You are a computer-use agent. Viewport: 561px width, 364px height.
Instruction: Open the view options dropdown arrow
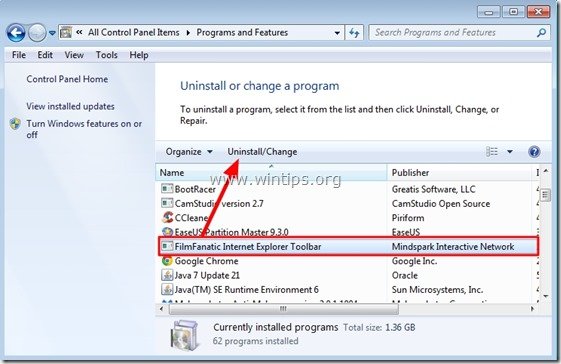click(509, 152)
